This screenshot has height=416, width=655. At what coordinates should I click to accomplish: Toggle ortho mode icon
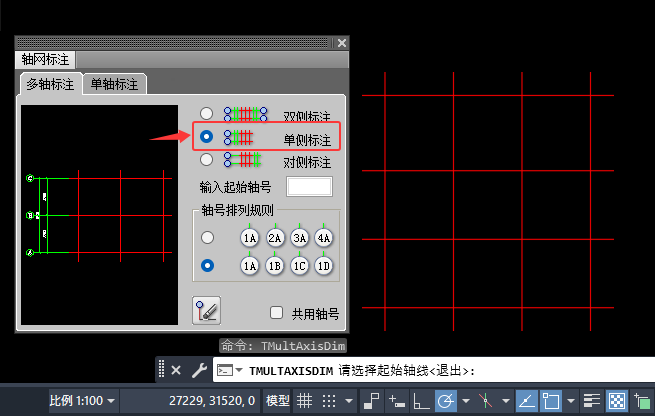click(x=421, y=401)
